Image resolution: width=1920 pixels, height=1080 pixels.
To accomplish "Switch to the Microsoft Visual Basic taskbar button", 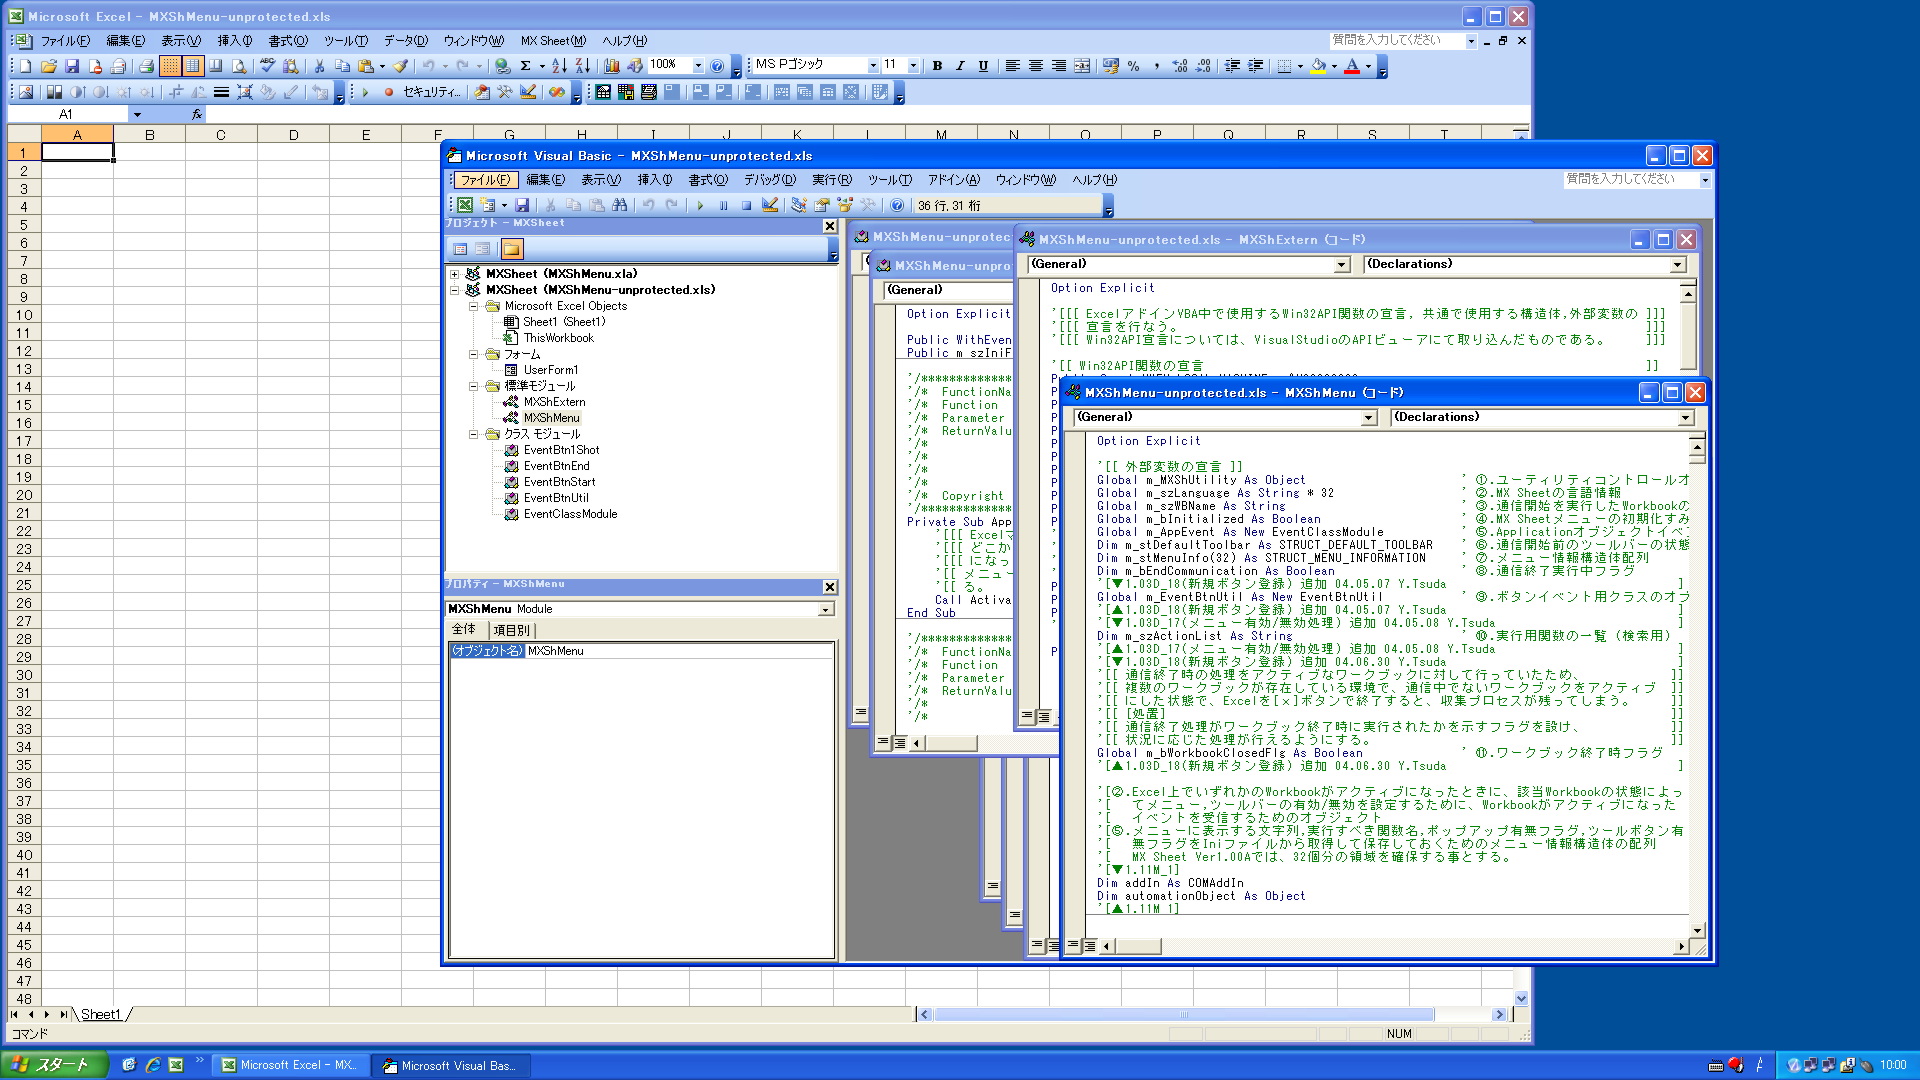I will point(451,1066).
